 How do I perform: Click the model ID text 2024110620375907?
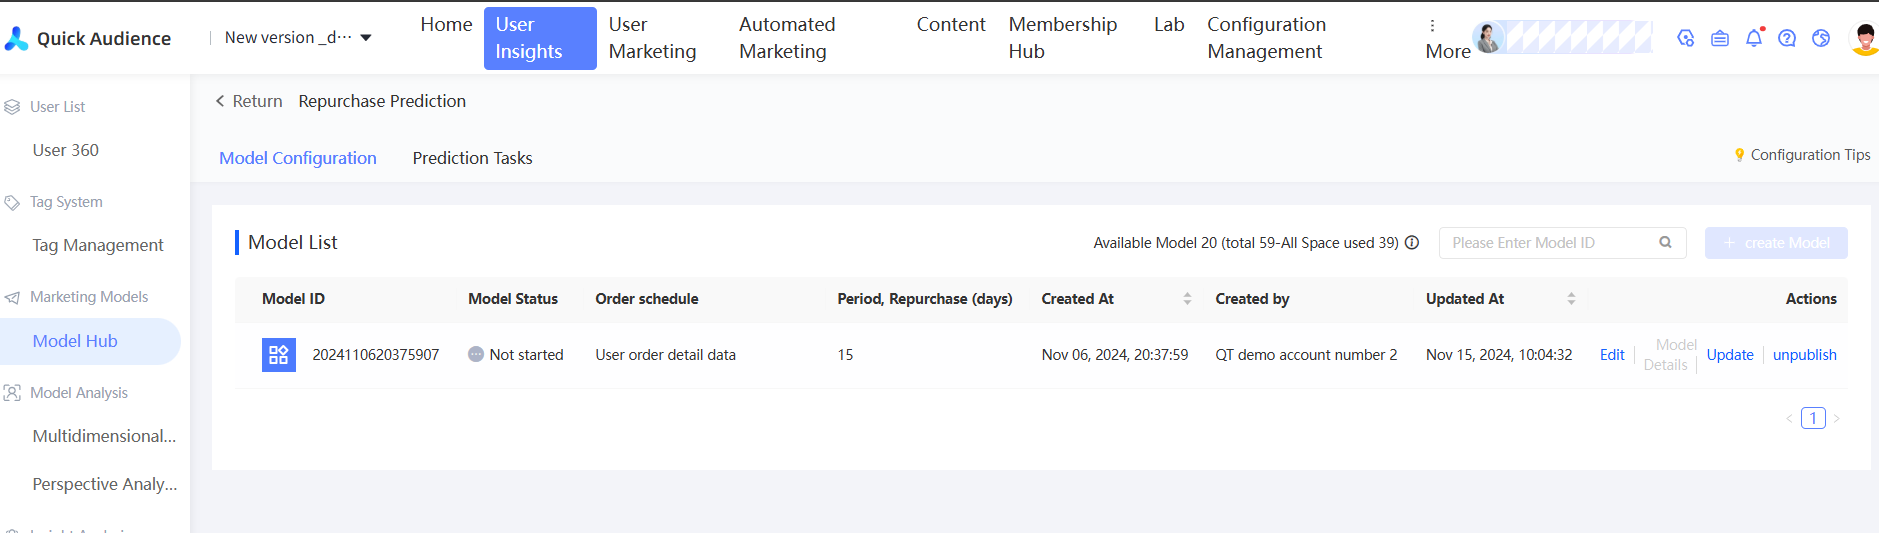point(376,355)
